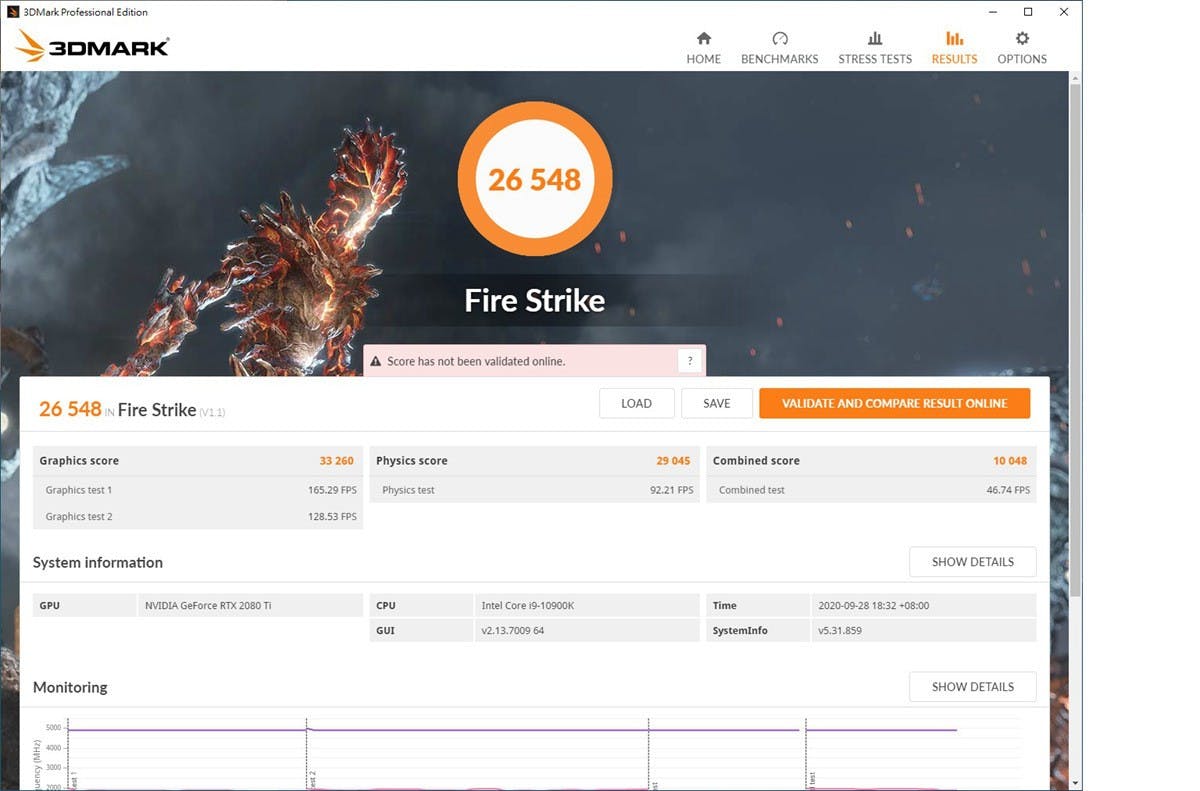Save the Fire Strike result
The image size is (1200, 791).
click(717, 403)
